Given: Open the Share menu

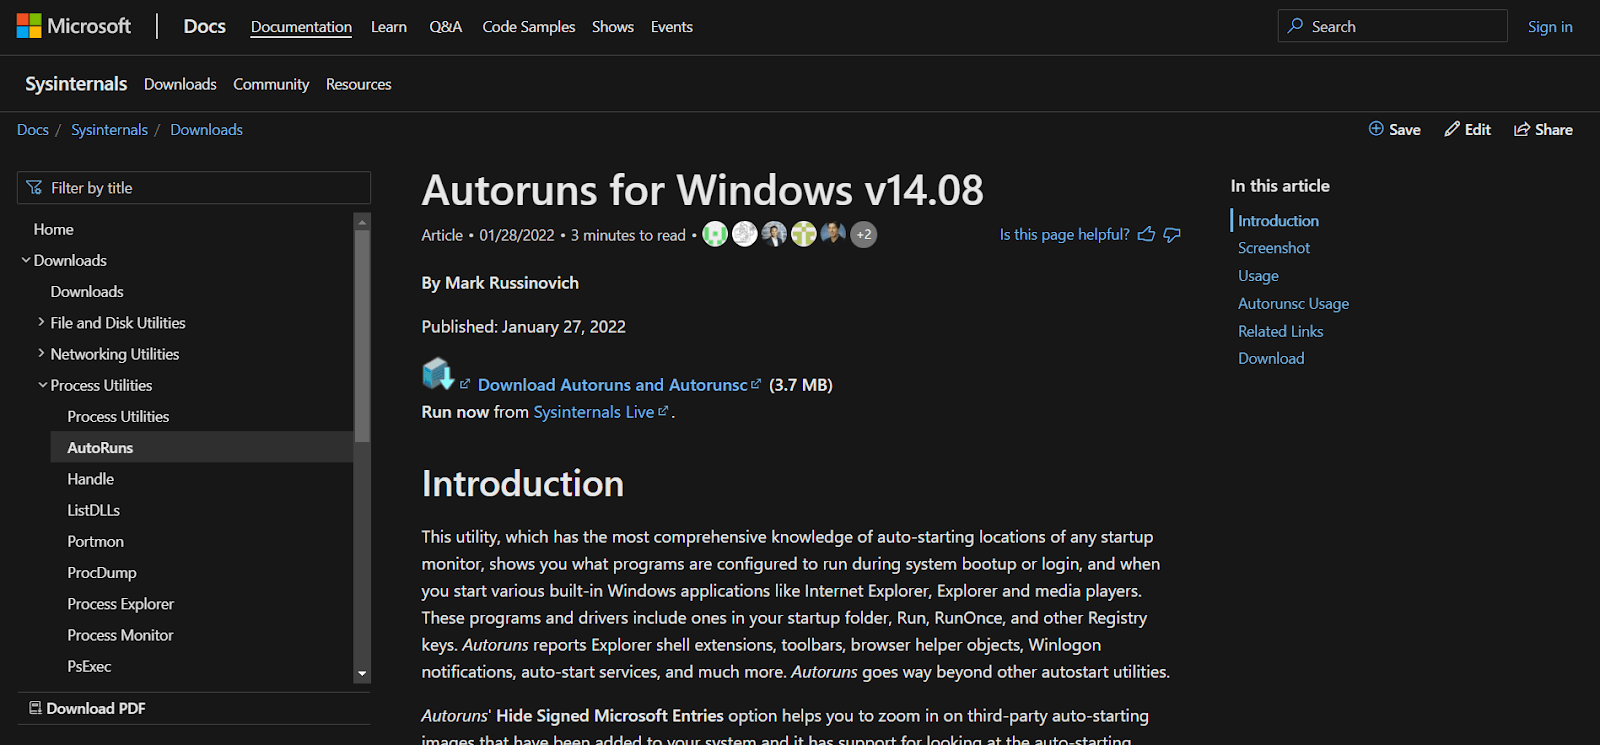Looking at the screenshot, I should 1543,129.
